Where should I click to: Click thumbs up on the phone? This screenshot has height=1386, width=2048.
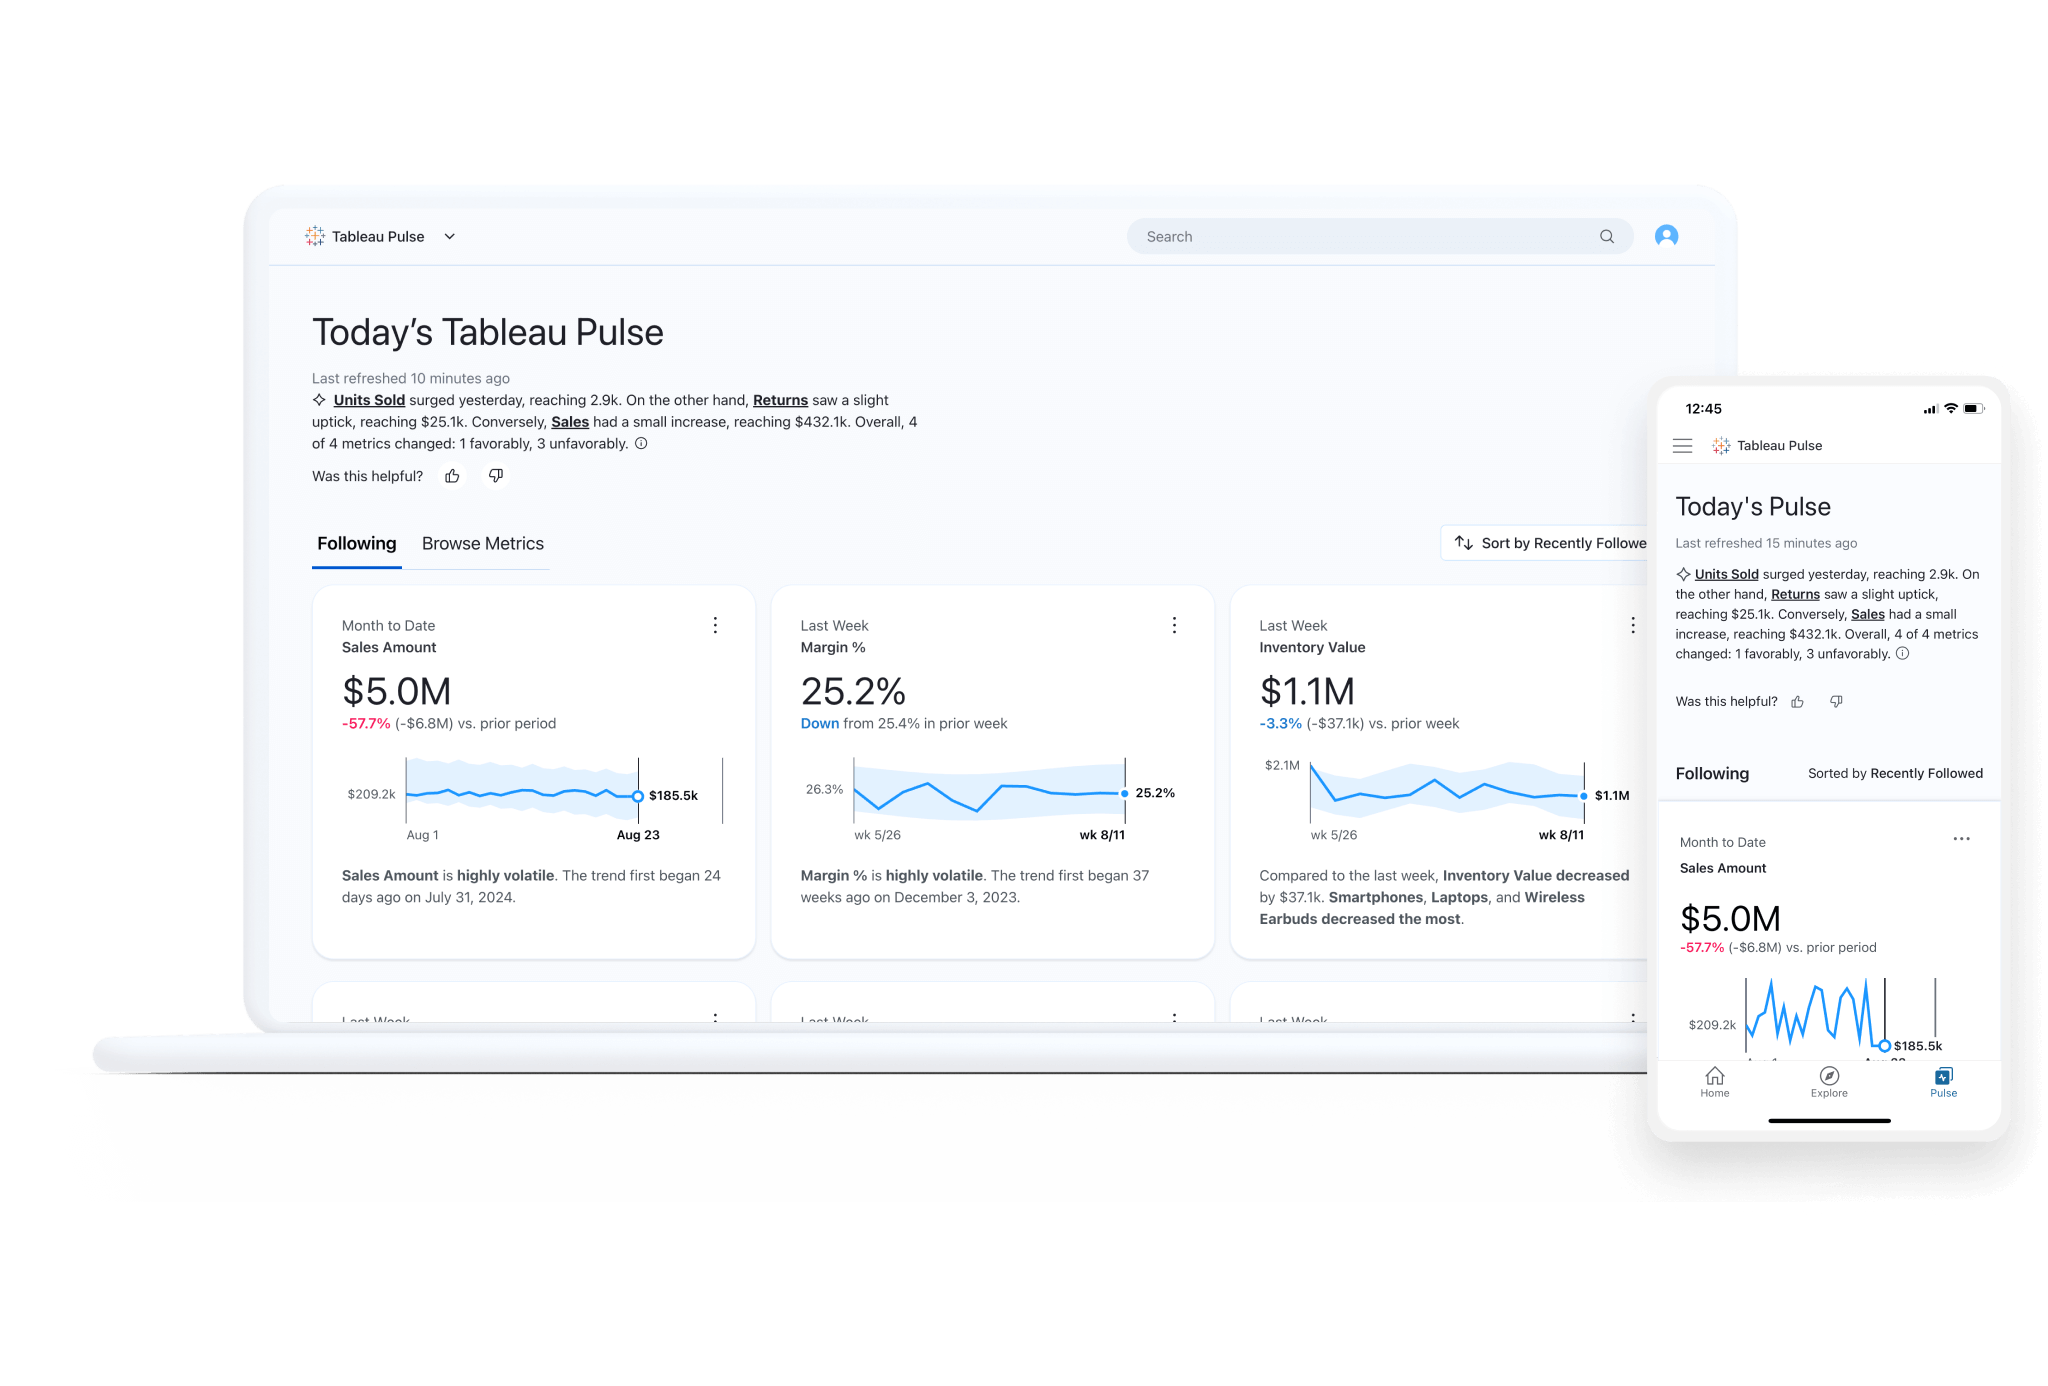tap(1797, 702)
